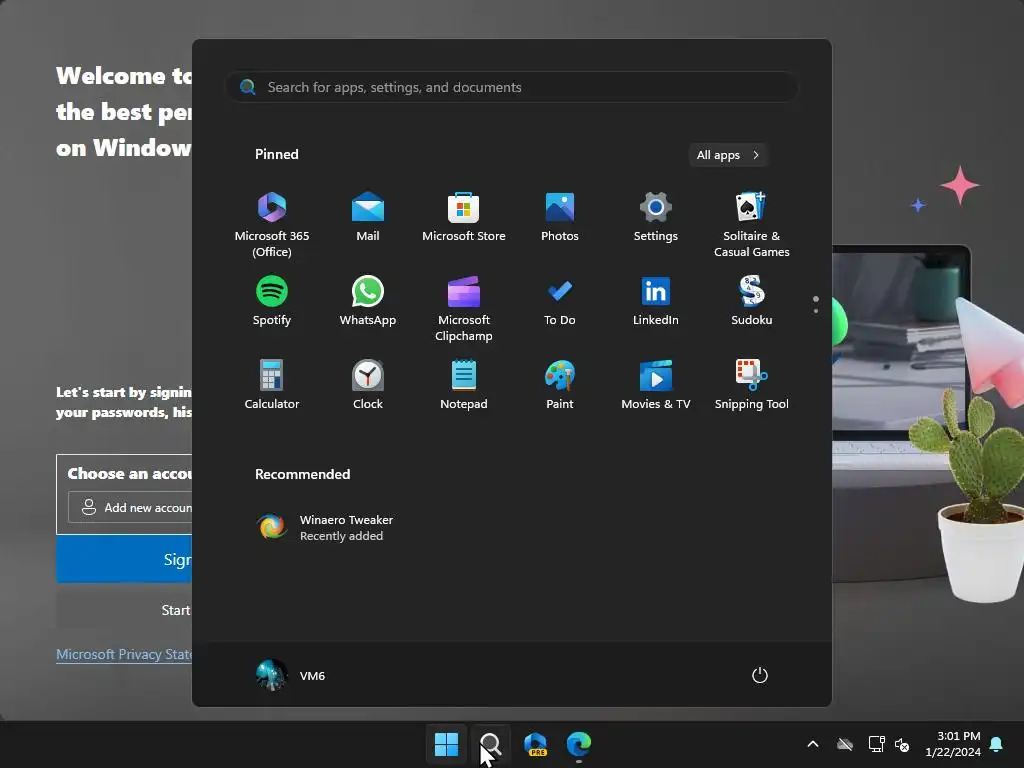Launch Snipping Tool
The height and width of the screenshot is (768, 1024).
[752, 385]
